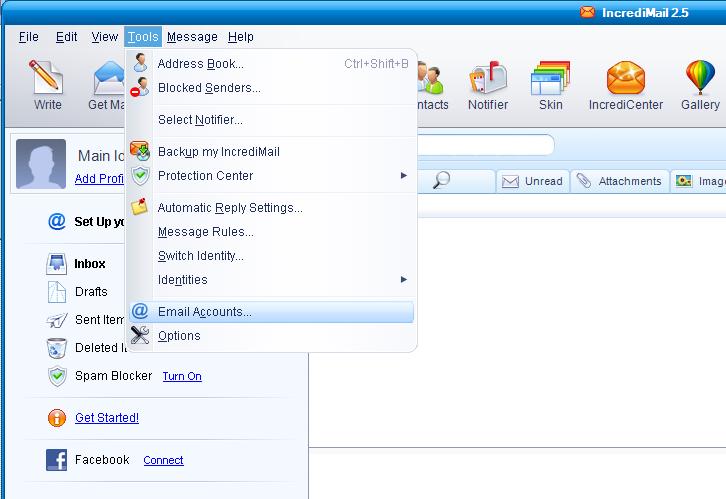Choose Email Accounts... menu entry
This screenshot has width=726, height=499.
pyautogui.click(x=271, y=312)
